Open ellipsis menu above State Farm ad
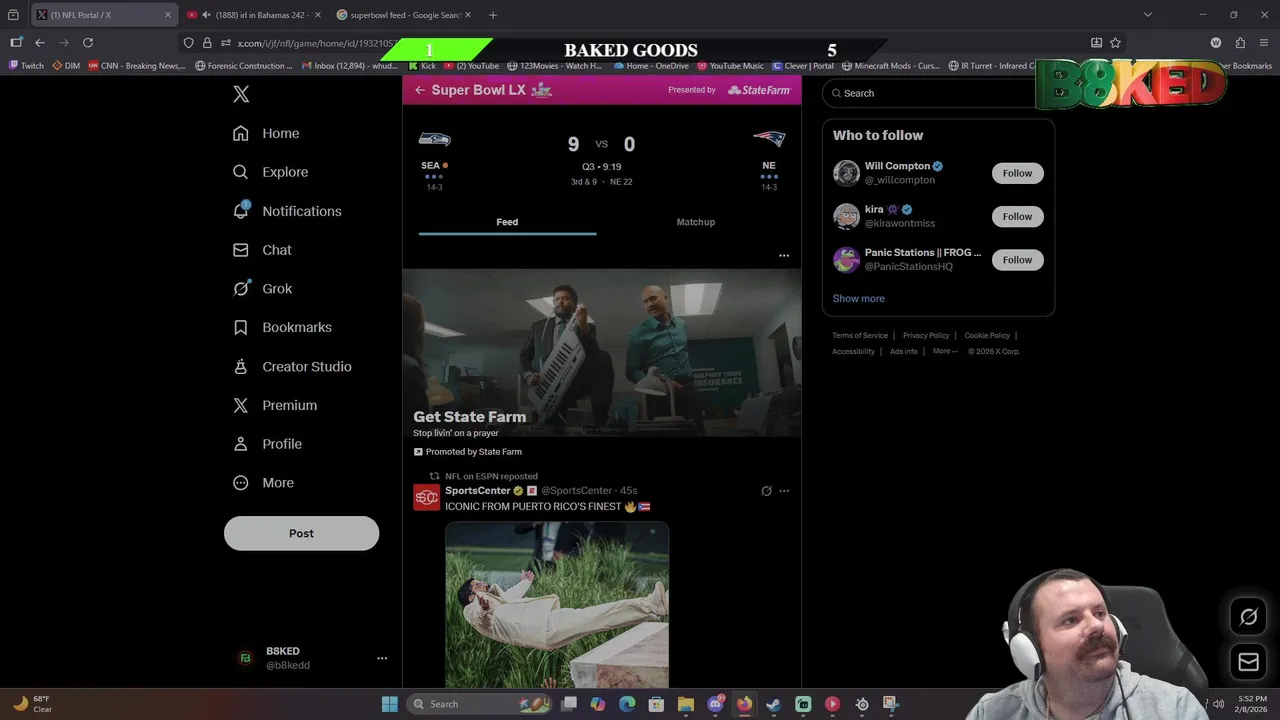This screenshot has width=1280, height=720. 784,255
